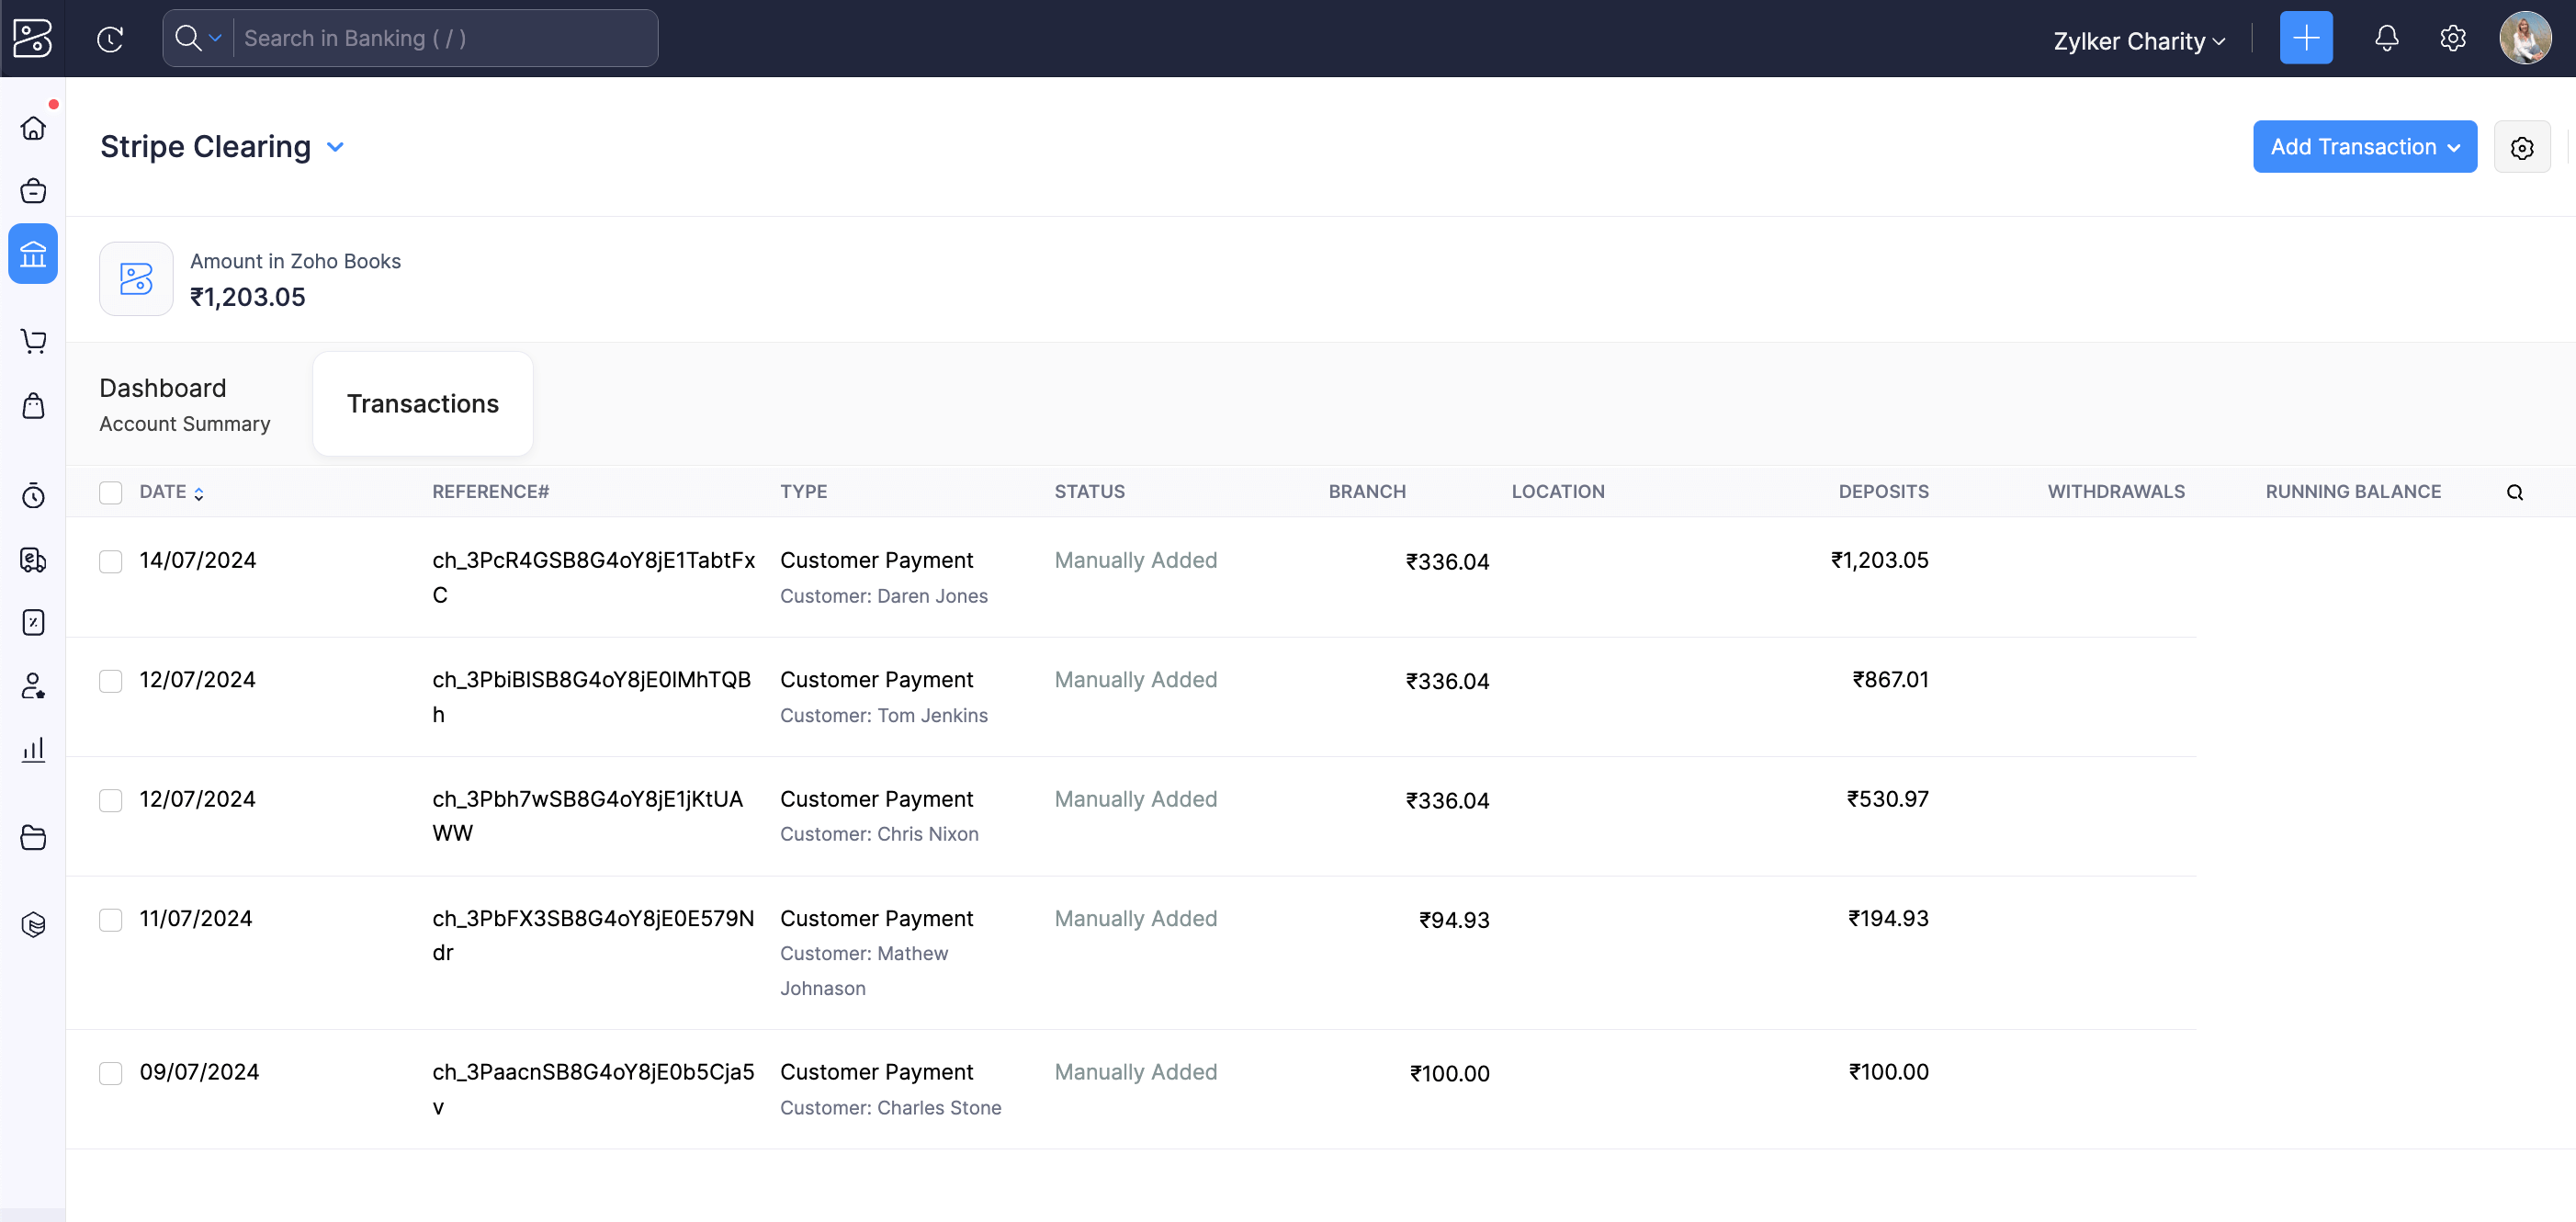The width and height of the screenshot is (2576, 1222).
Task: Open the Sales cart icon in sidebar
Action: [33, 341]
